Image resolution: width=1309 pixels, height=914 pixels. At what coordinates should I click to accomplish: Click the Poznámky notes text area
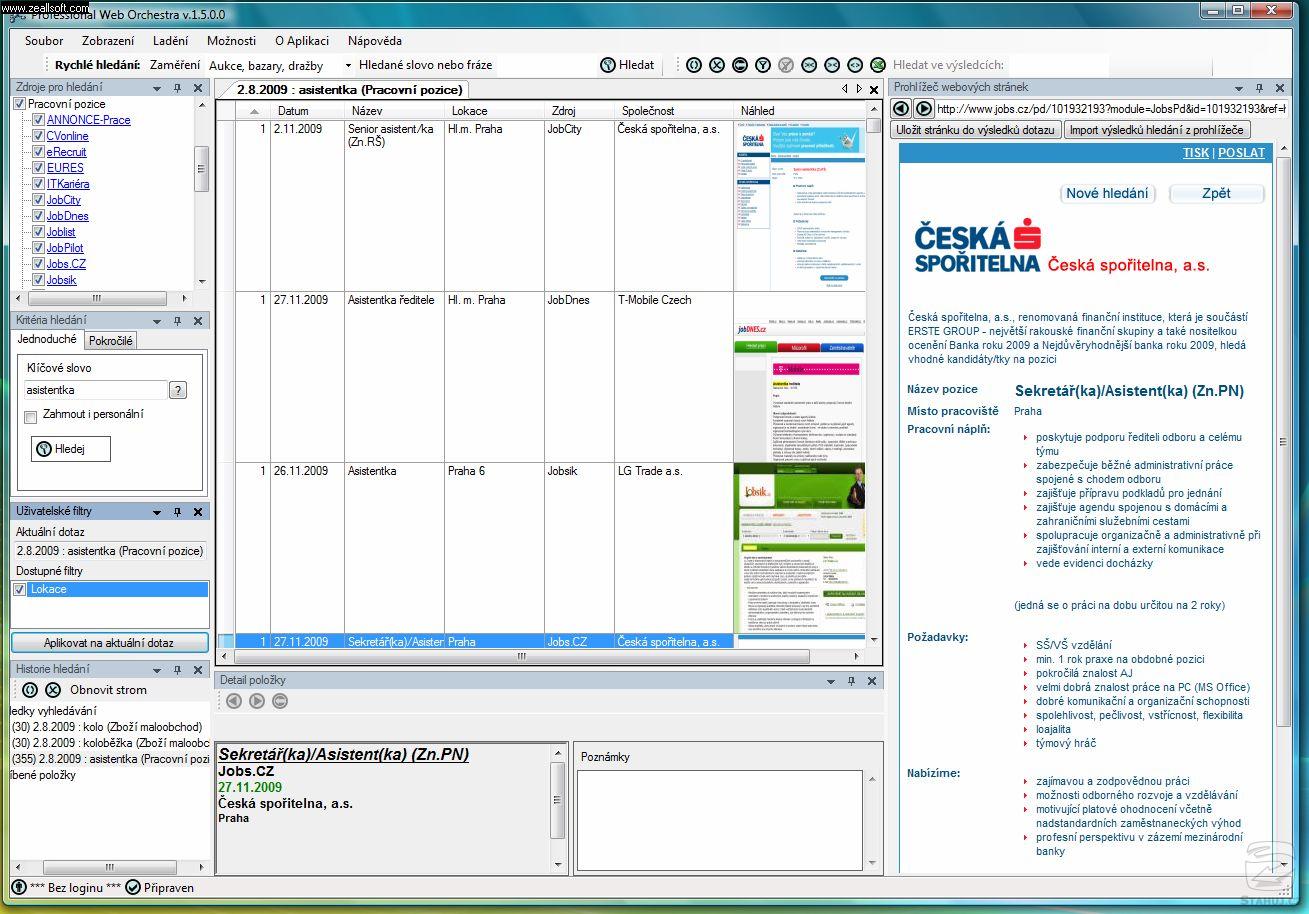click(719, 820)
